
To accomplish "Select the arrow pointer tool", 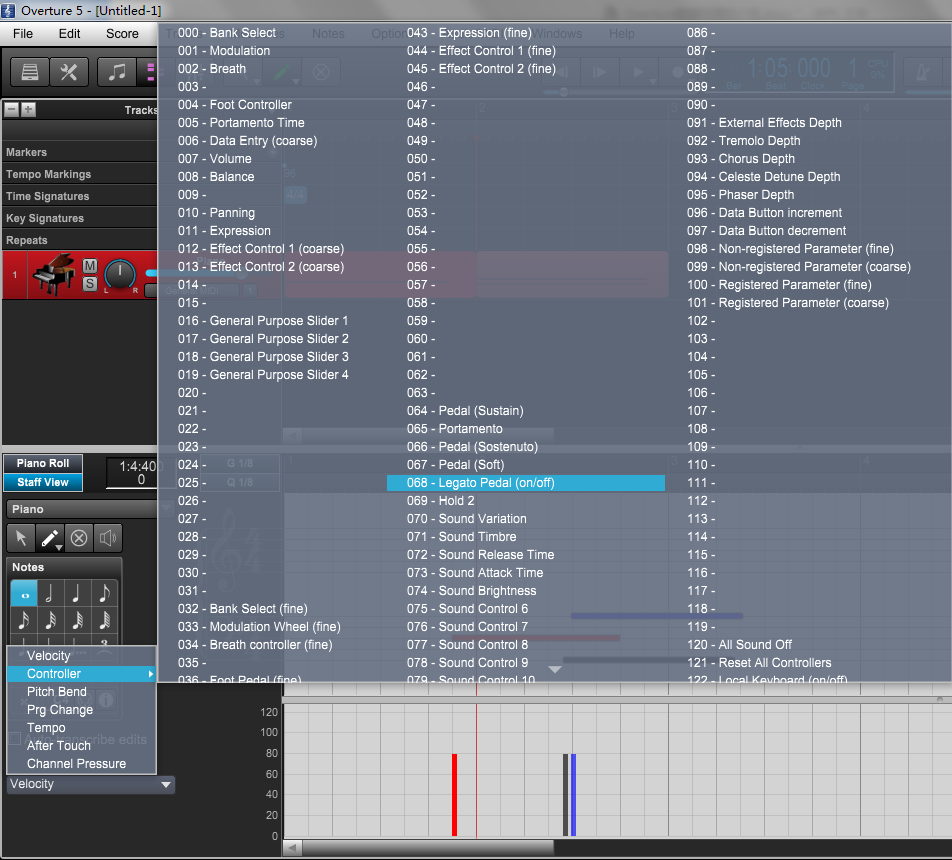I will tap(23, 538).
